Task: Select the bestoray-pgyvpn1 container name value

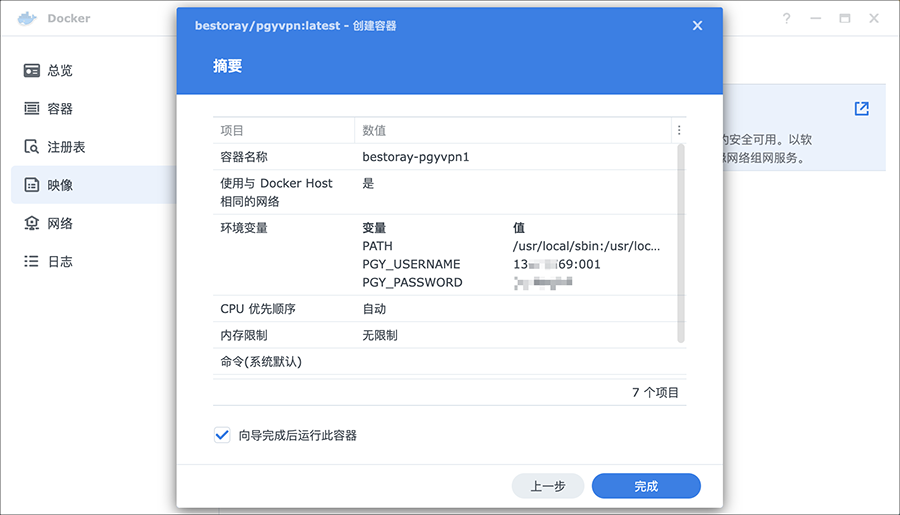Action: (x=416, y=157)
